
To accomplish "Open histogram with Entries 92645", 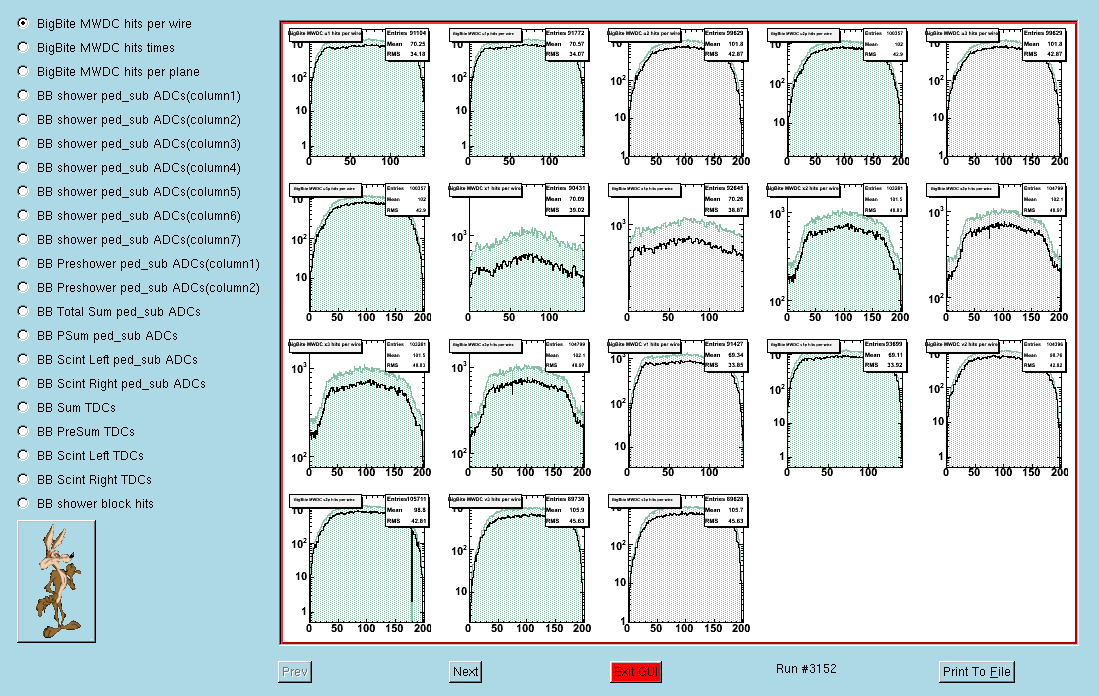I will pyautogui.click(x=678, y=254).
